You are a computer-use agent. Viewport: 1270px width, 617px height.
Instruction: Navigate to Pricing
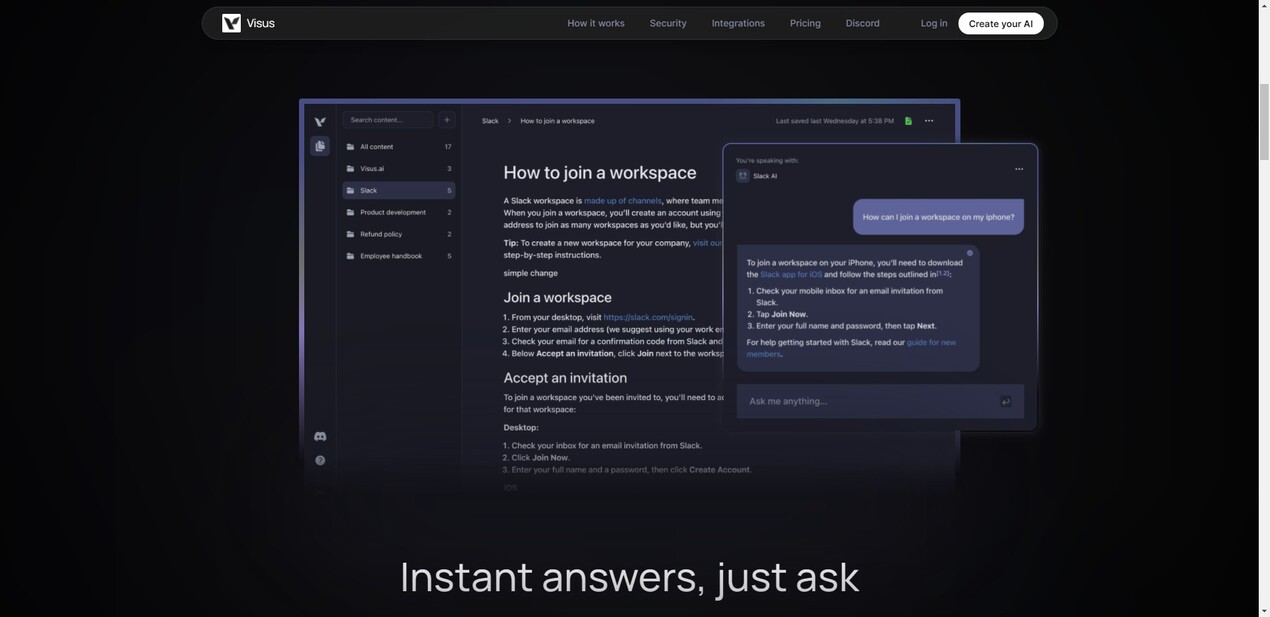point(805,23)
